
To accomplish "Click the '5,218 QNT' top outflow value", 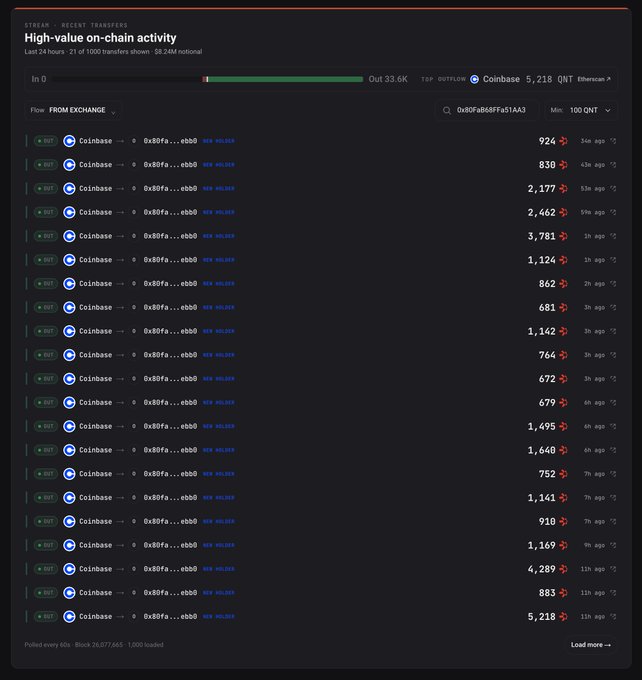I will click(x=549, y=79).
